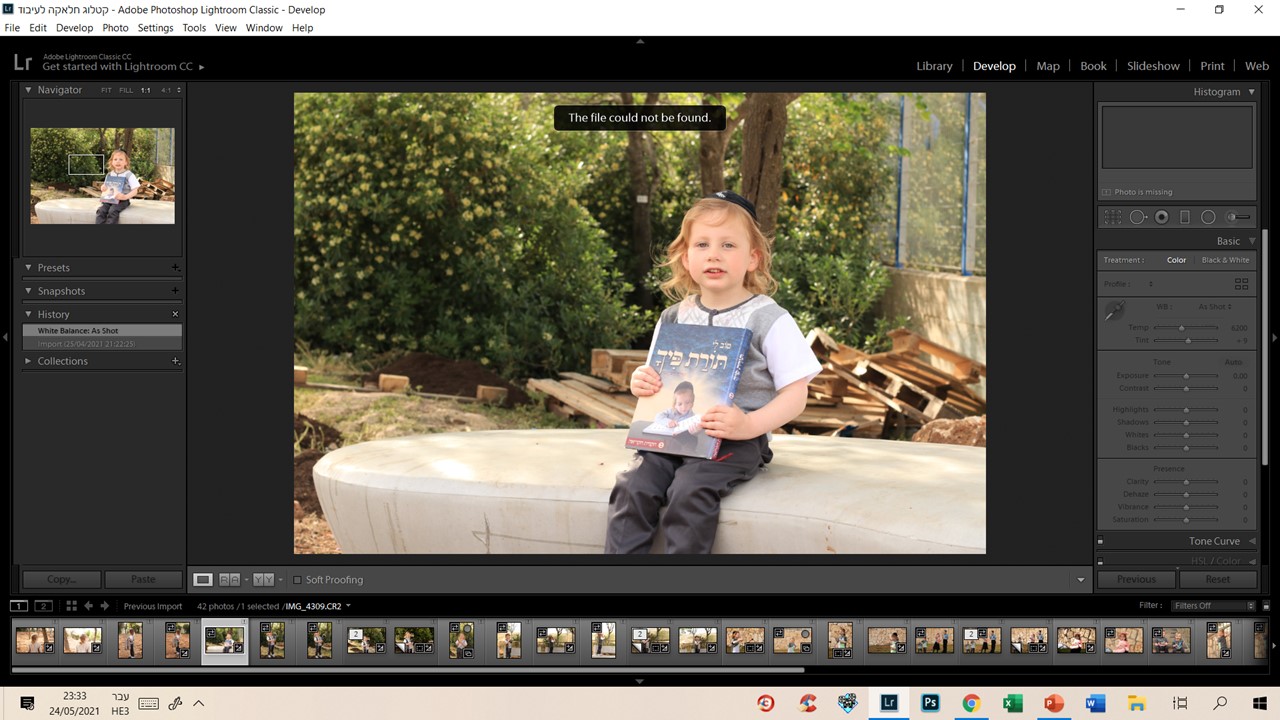The image size is (1280, 720).
Task: Set Navigator zoom to 1:1
Action: [x=146, y=90]
